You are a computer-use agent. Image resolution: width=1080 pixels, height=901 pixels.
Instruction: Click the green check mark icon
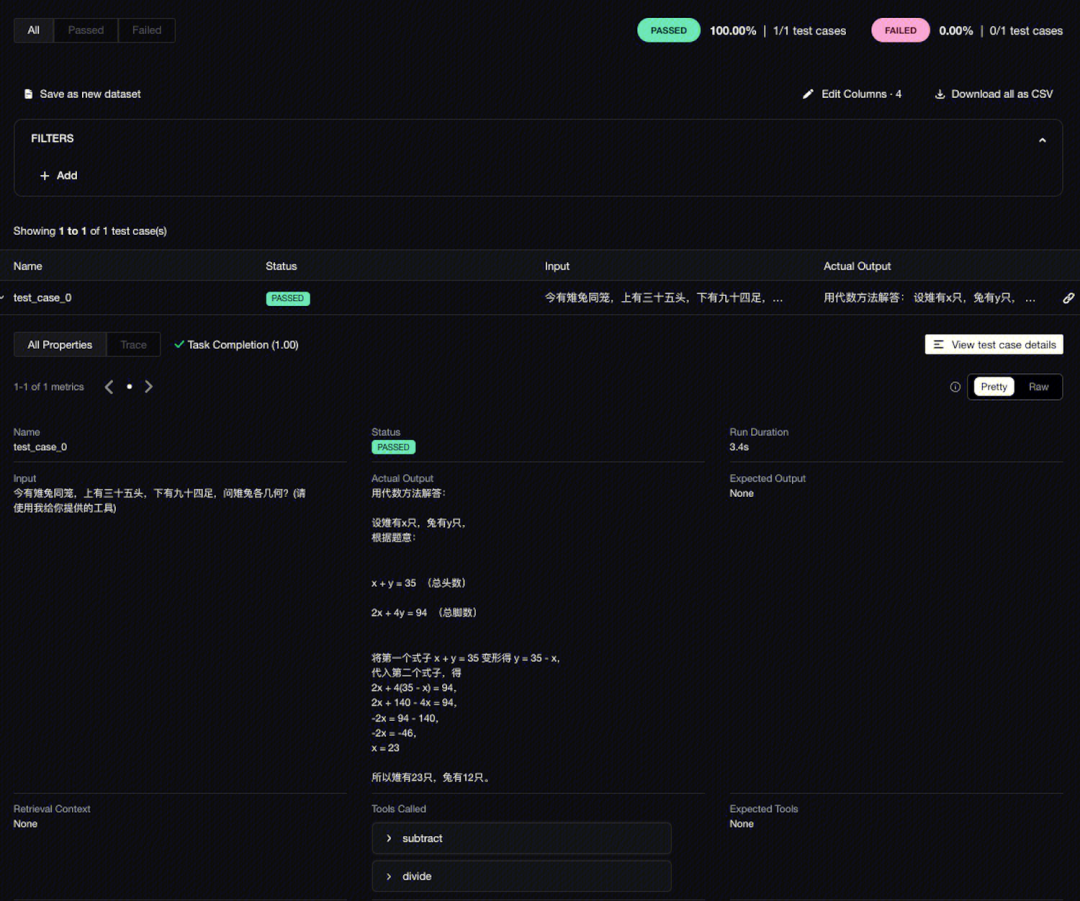(179, 344)
